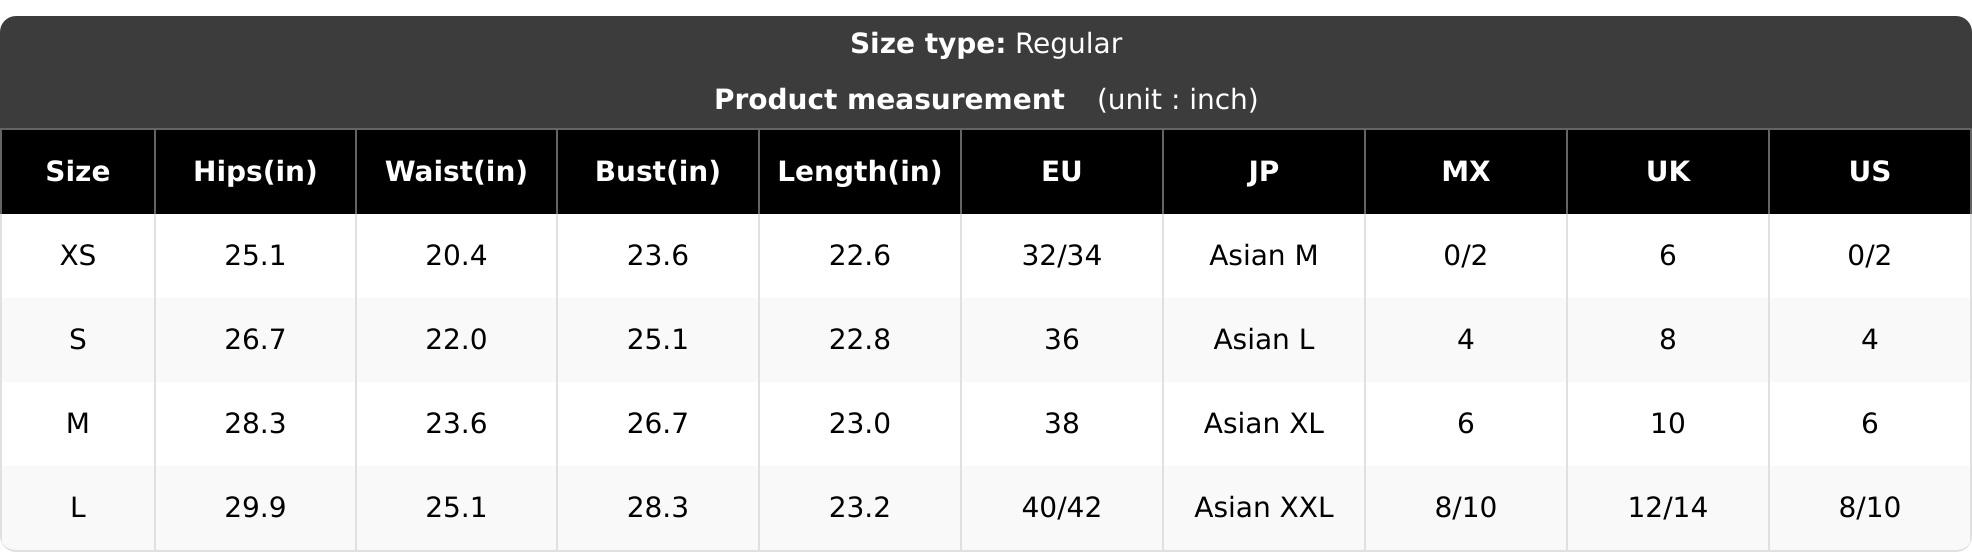1972x552 pixels.
Task: Click the 29.9 hips value
Action: (x=255, y=508)
